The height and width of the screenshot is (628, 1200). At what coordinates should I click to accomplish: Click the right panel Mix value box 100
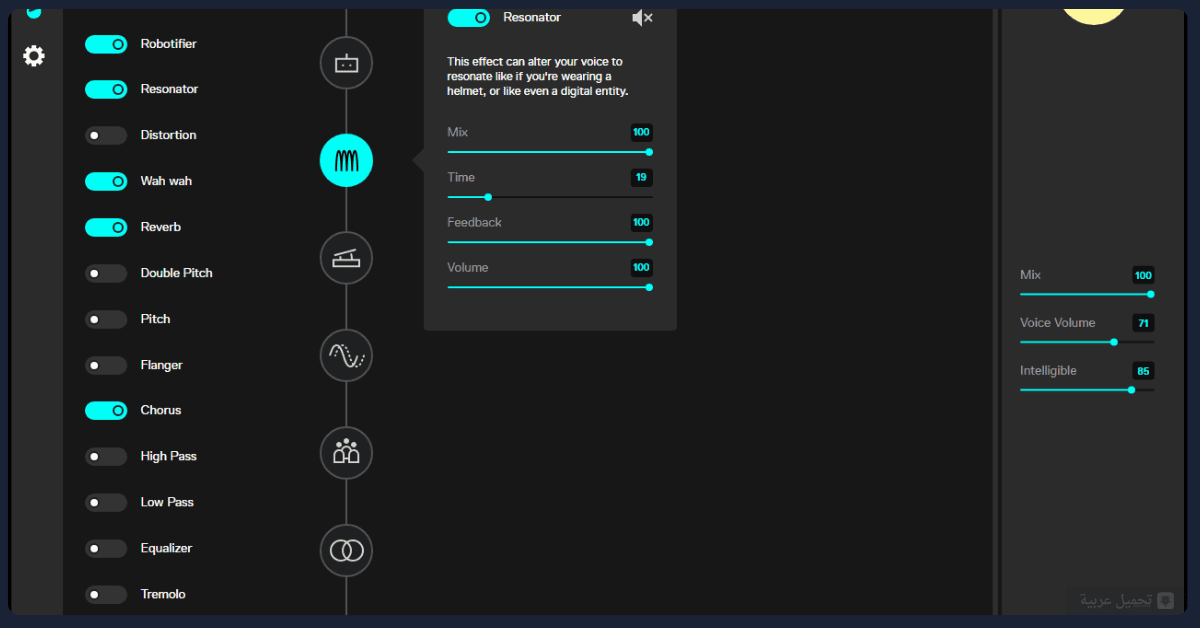(x=1143, y=275)
